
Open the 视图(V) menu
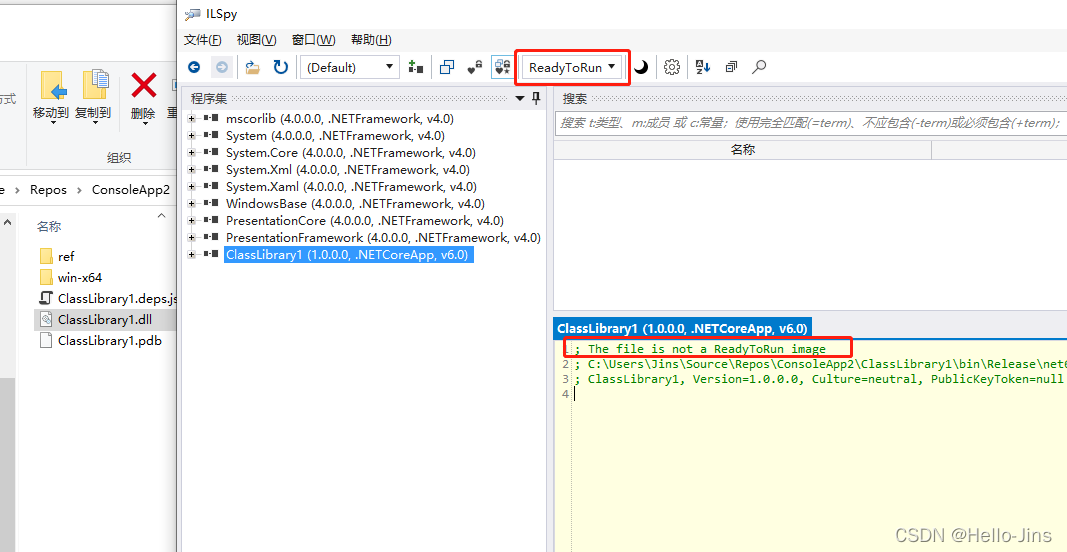click(257, 39)
